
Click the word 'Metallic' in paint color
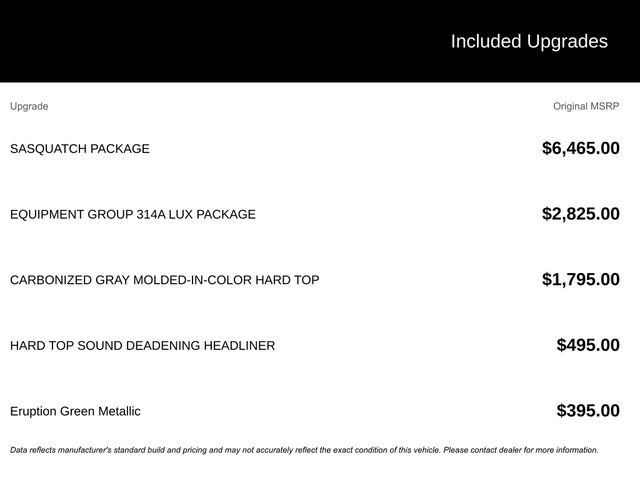coord(117,411)
